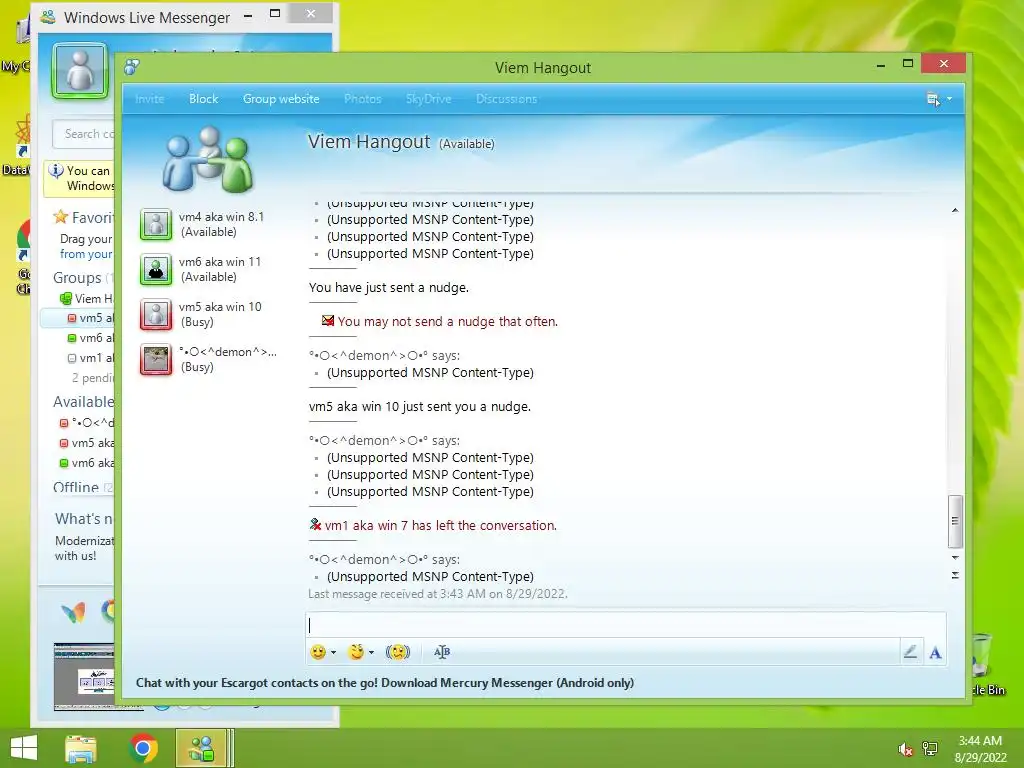The width and height of the screenshot is (1024, 768).
Task: Click the Favorites star icon in Messenger
Action: click(61, 217)
